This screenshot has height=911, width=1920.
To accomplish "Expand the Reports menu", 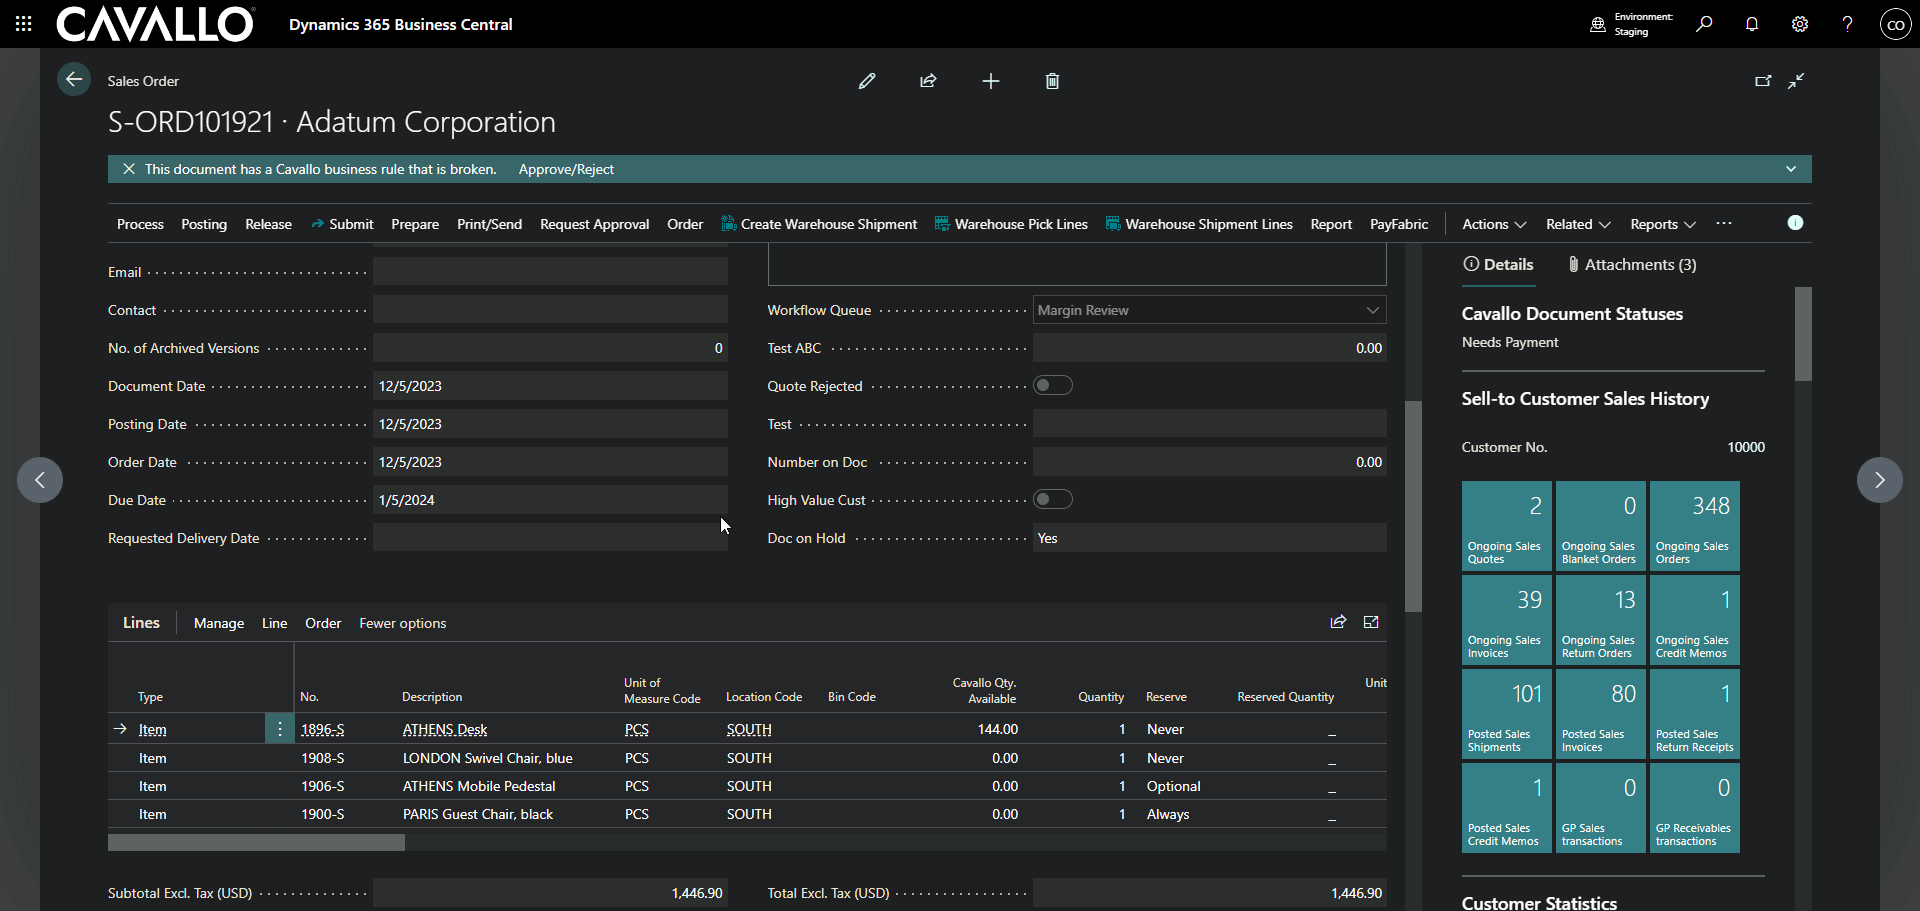I will tap(1662, 224).
